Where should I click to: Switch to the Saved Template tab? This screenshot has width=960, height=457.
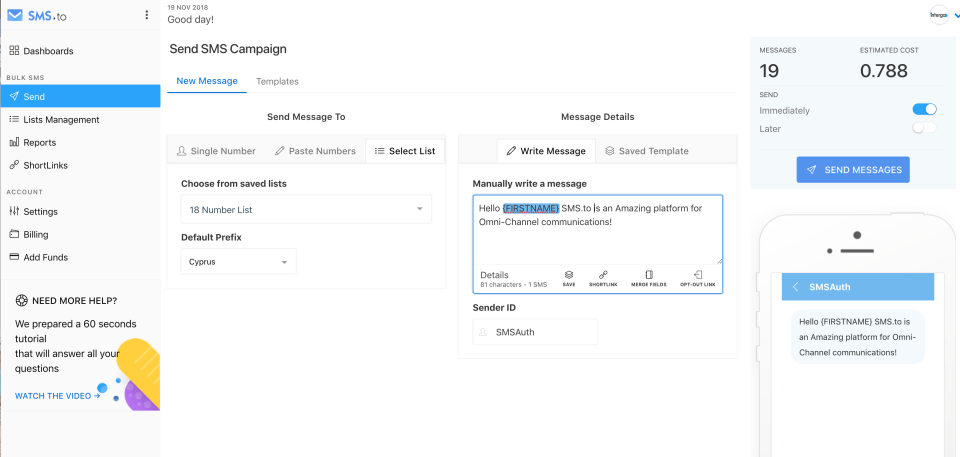(x=646, y=151)
